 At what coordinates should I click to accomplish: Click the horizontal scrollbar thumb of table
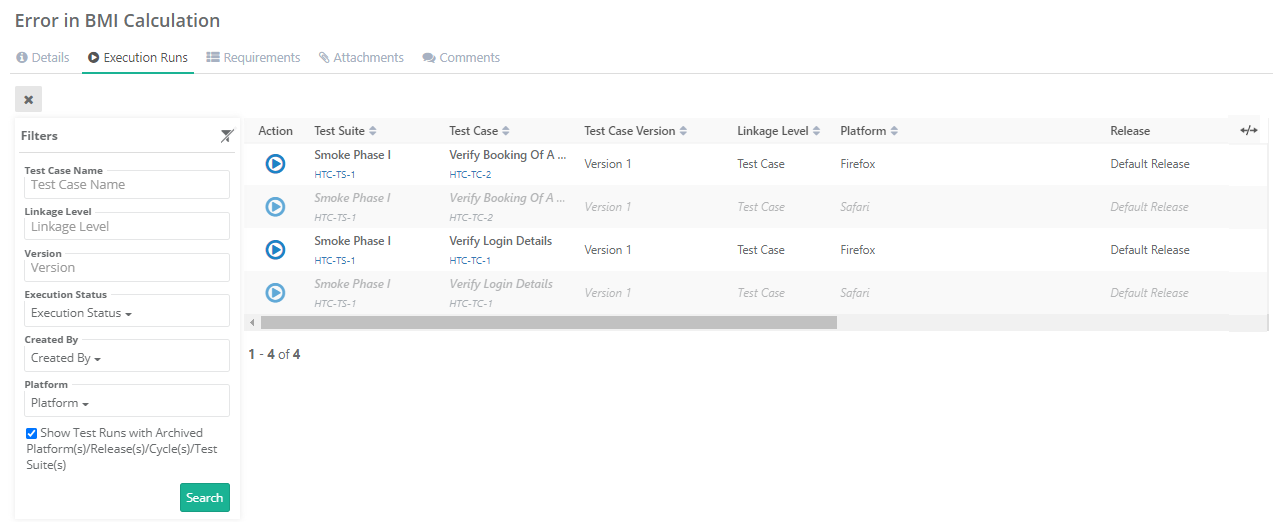click(548, 323)
